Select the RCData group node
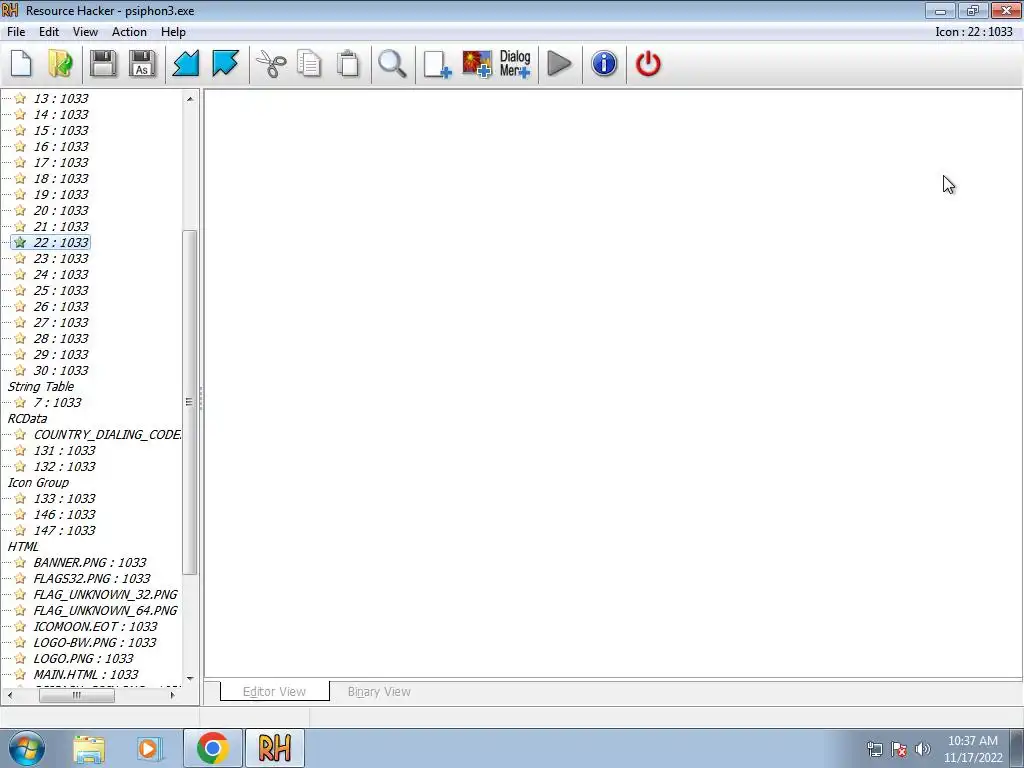Screen dimensions: 1024x768 (27, 419)
